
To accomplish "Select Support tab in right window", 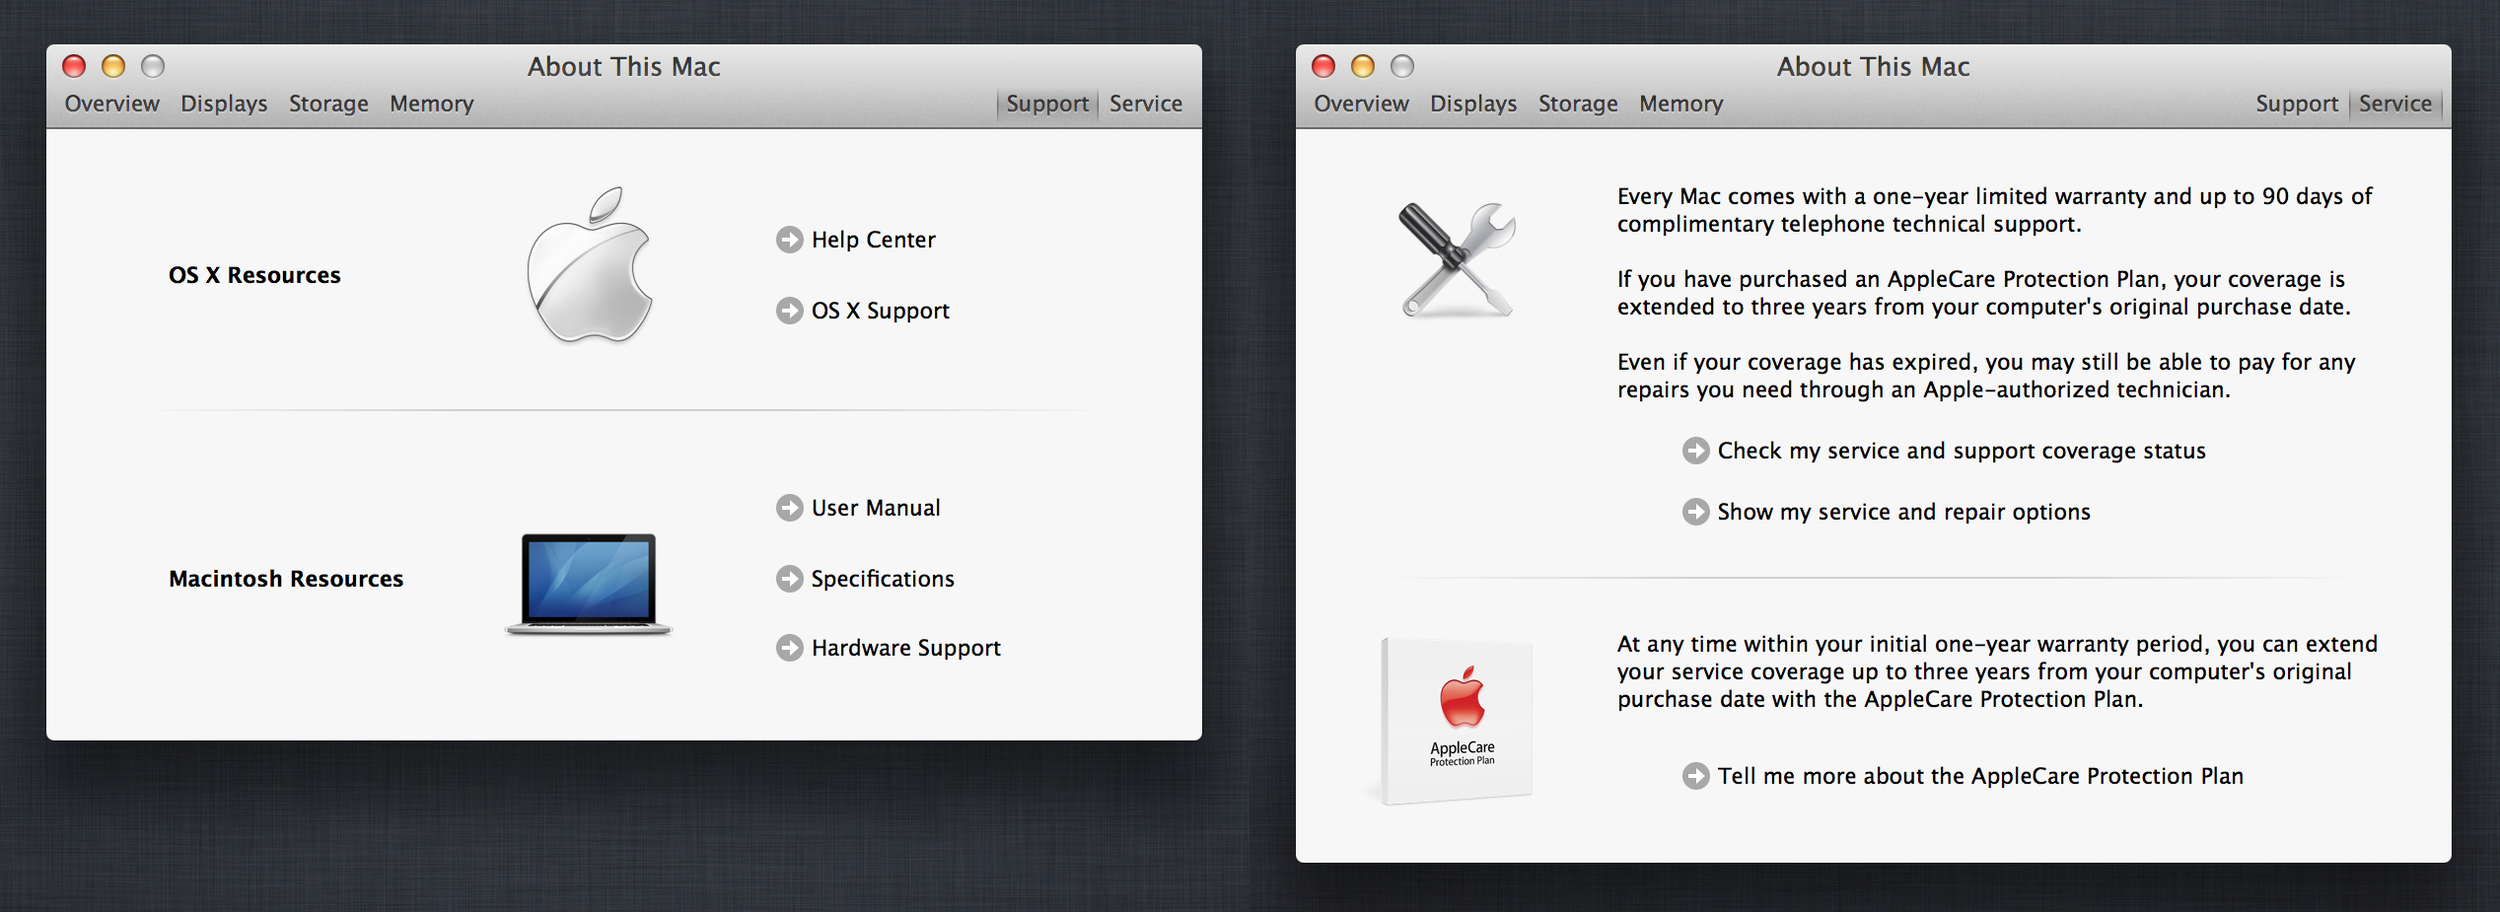I will 2296,104.
